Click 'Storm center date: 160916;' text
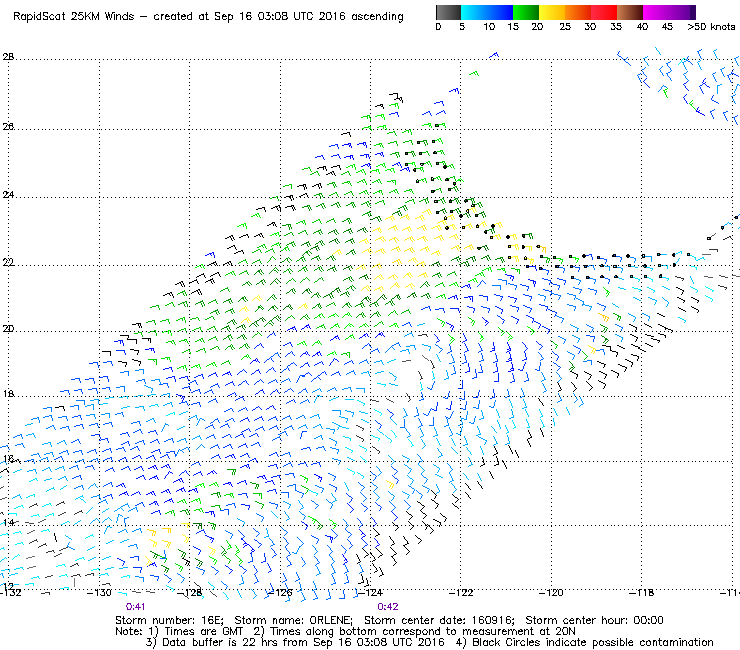Screen dimensions: 740x650 (439, 620)
